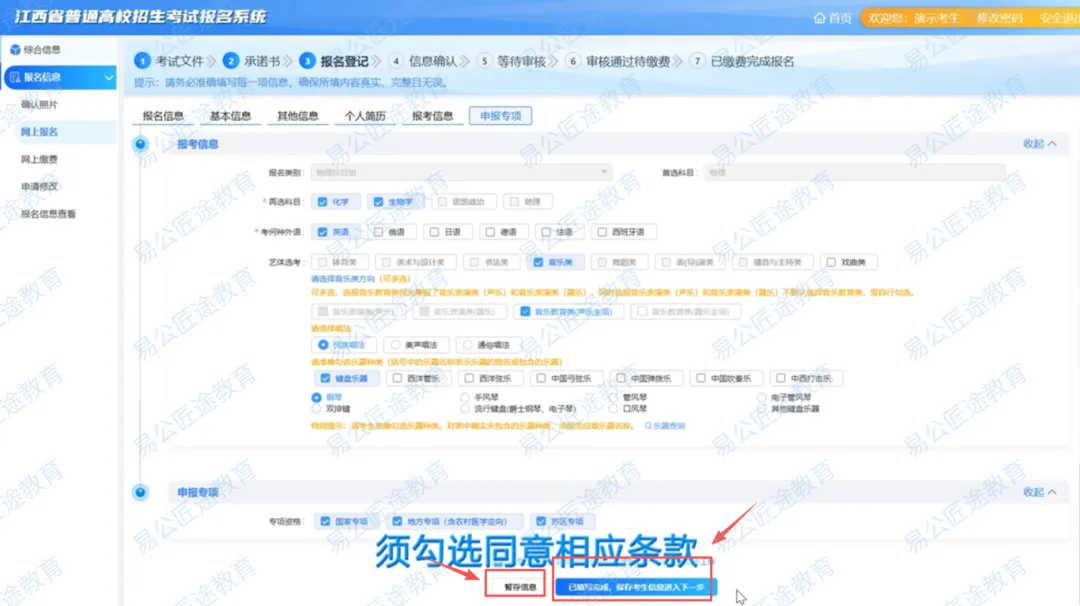
Task: Switch to the 报名信息 tab
Action: 163,116
